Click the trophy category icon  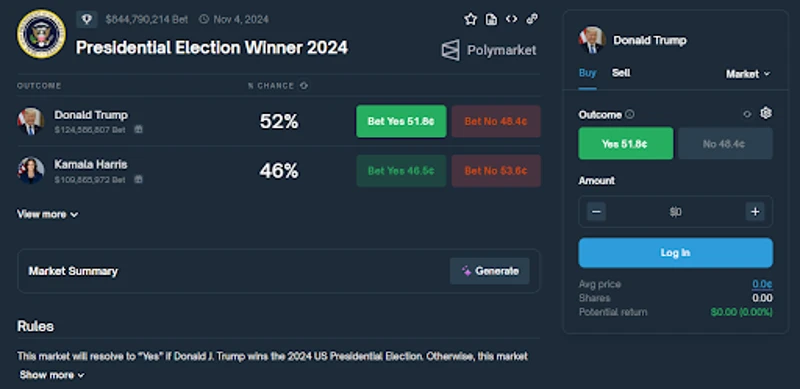point(87,19)
